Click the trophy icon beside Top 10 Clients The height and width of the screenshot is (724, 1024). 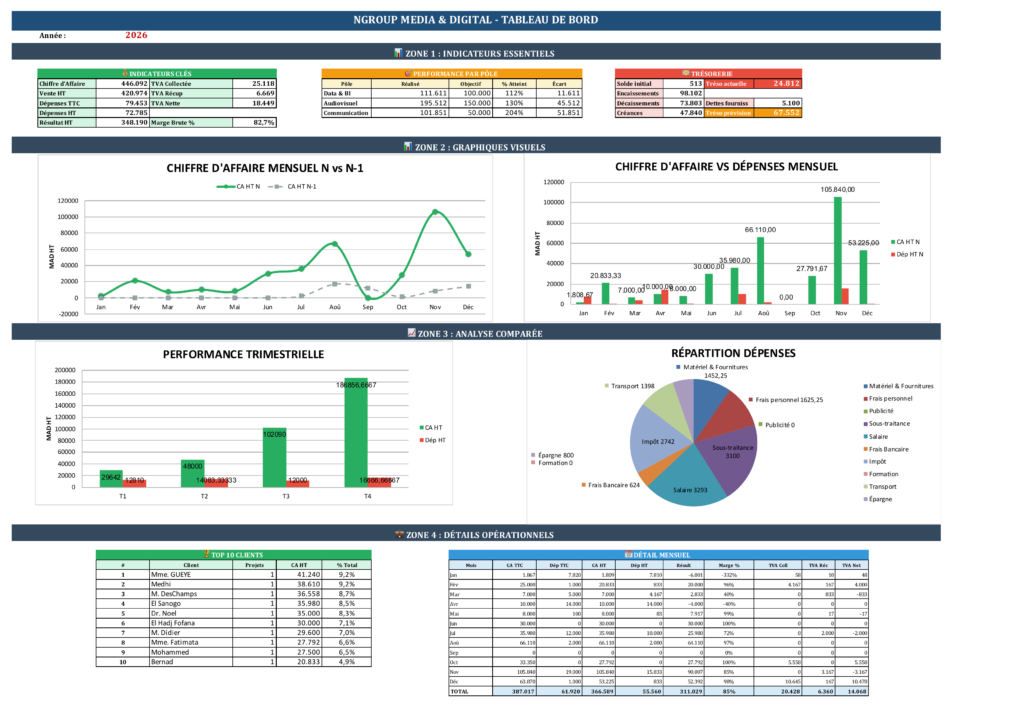click(204, 554)
